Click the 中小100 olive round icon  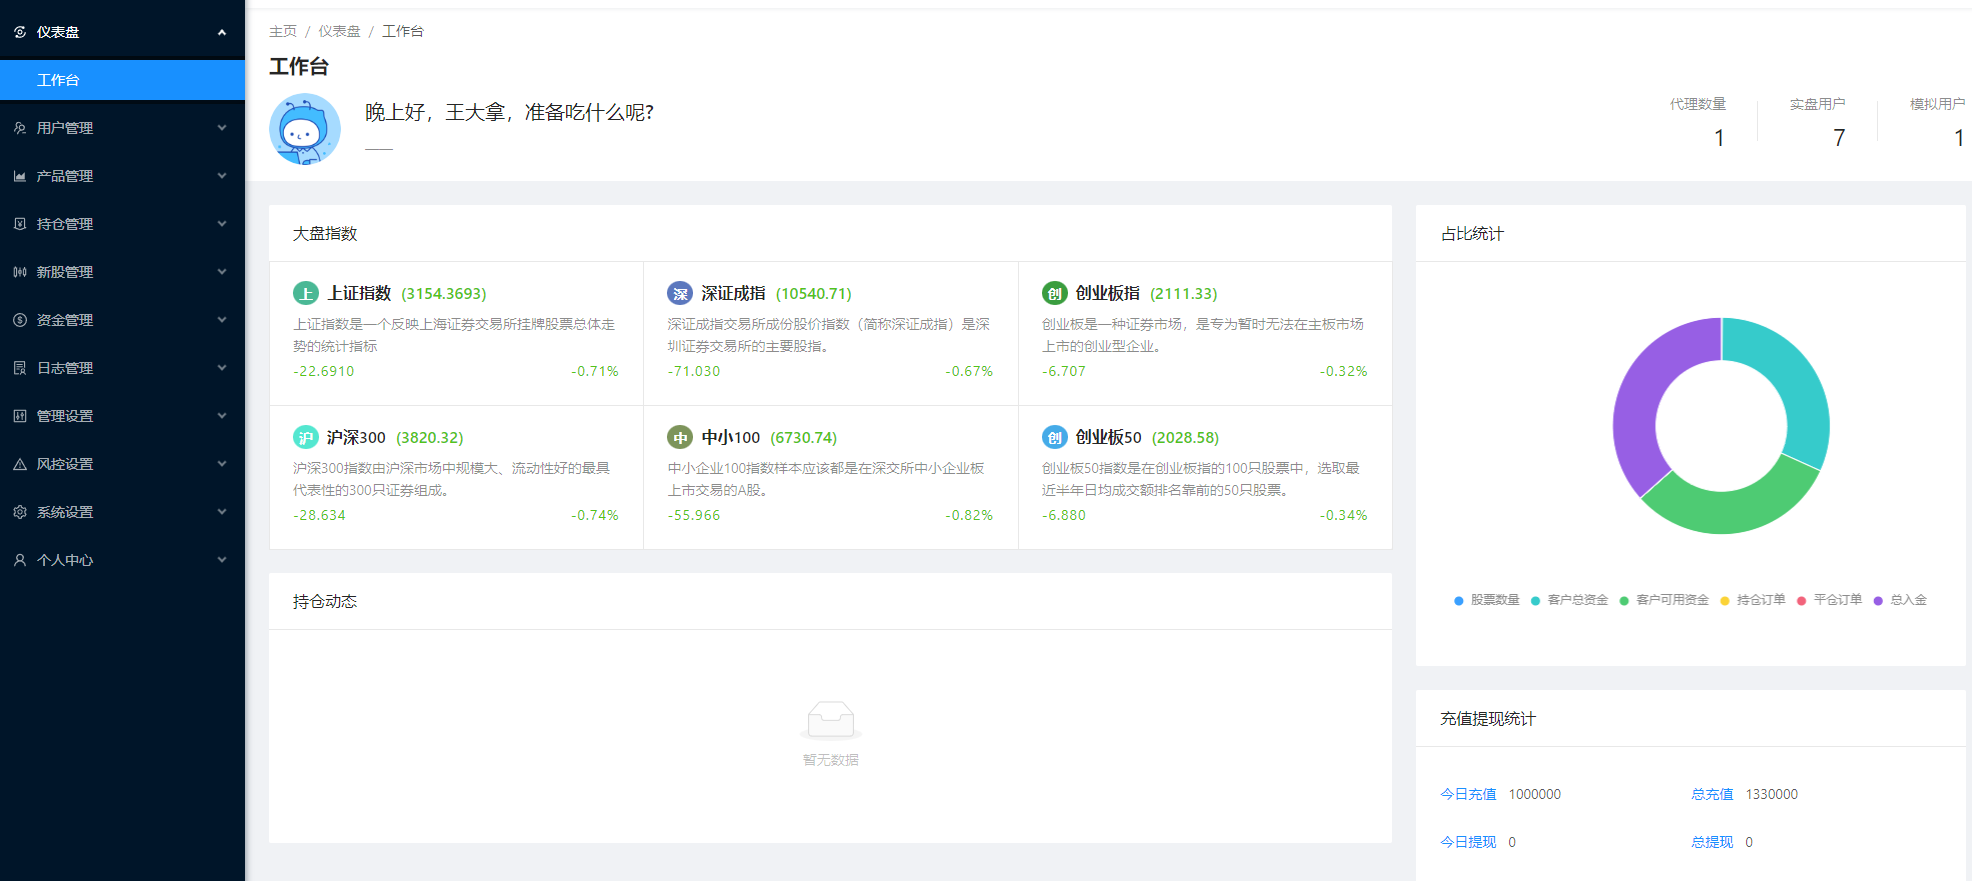click(680, 437)
